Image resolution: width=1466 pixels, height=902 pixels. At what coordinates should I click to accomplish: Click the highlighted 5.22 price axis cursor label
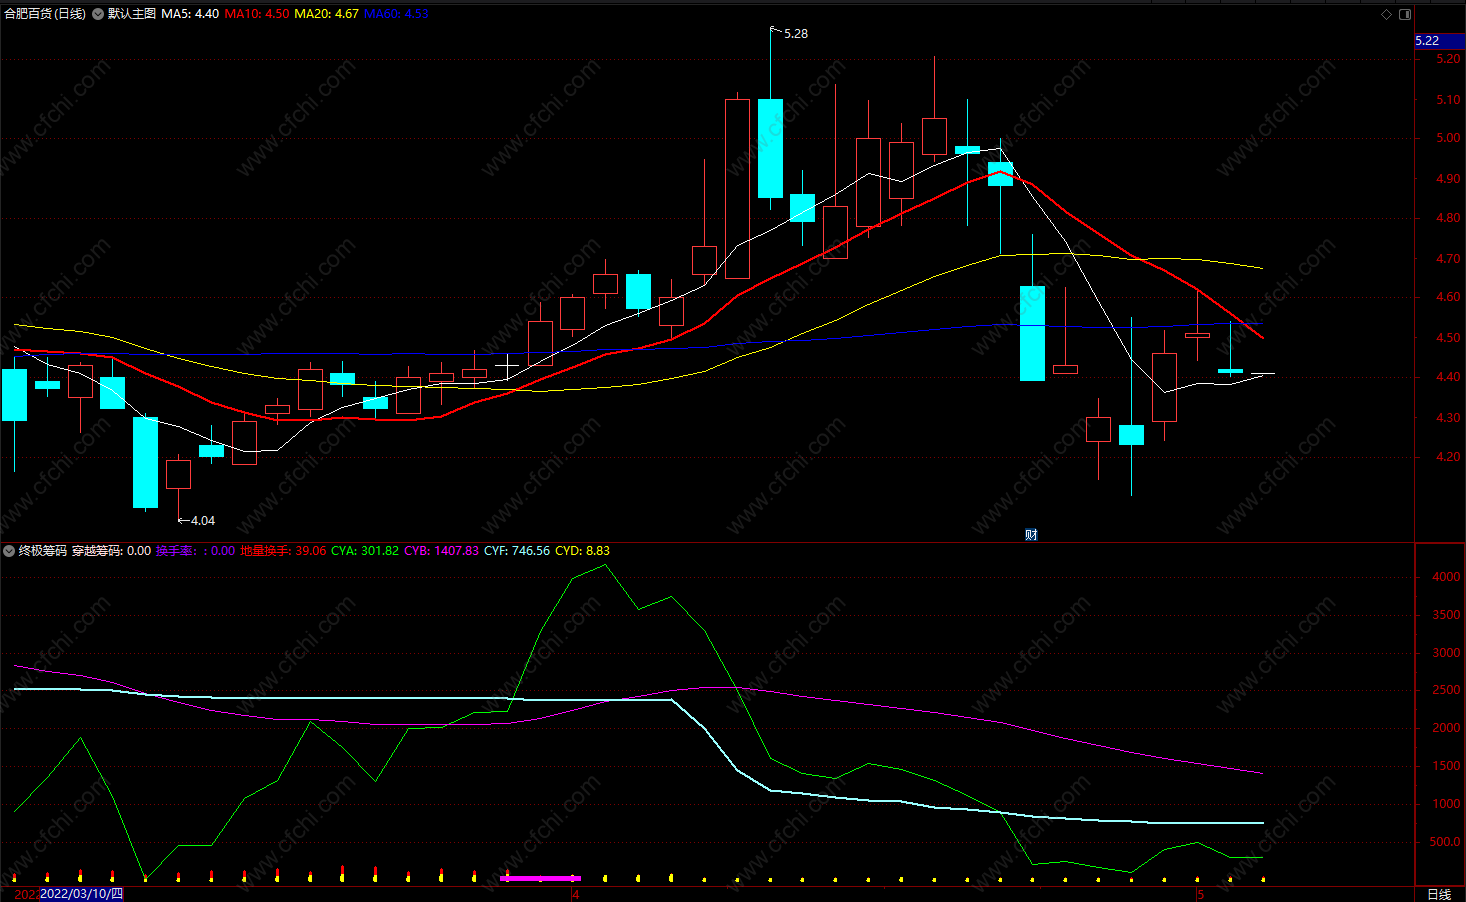click(1440, 41)
